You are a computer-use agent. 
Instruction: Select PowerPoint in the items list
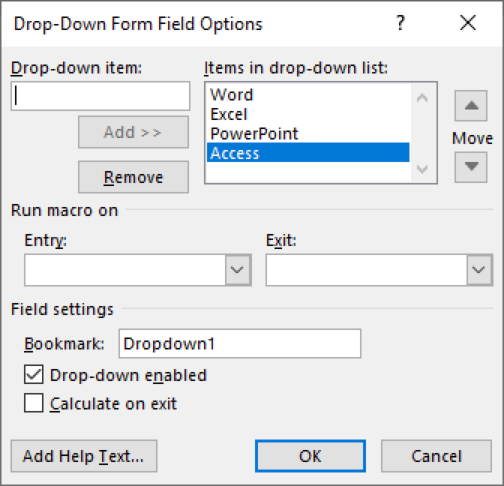tap(308, 134)
